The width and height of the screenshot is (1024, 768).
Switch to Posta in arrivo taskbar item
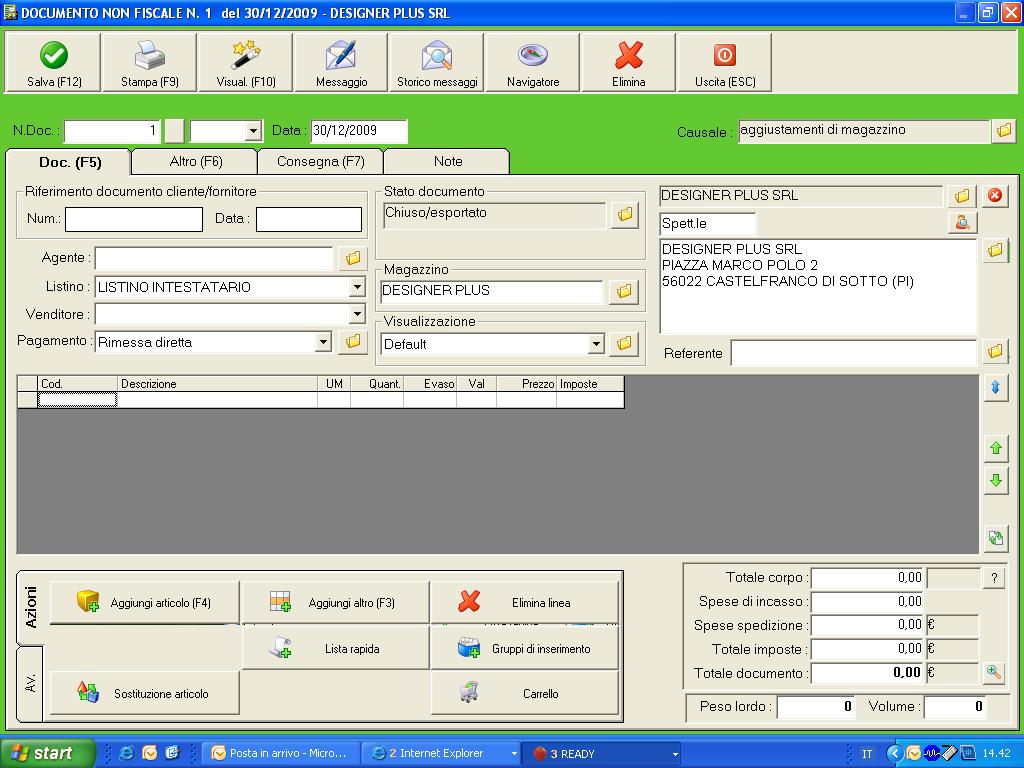pyautogui.click(x=280, y=753)
